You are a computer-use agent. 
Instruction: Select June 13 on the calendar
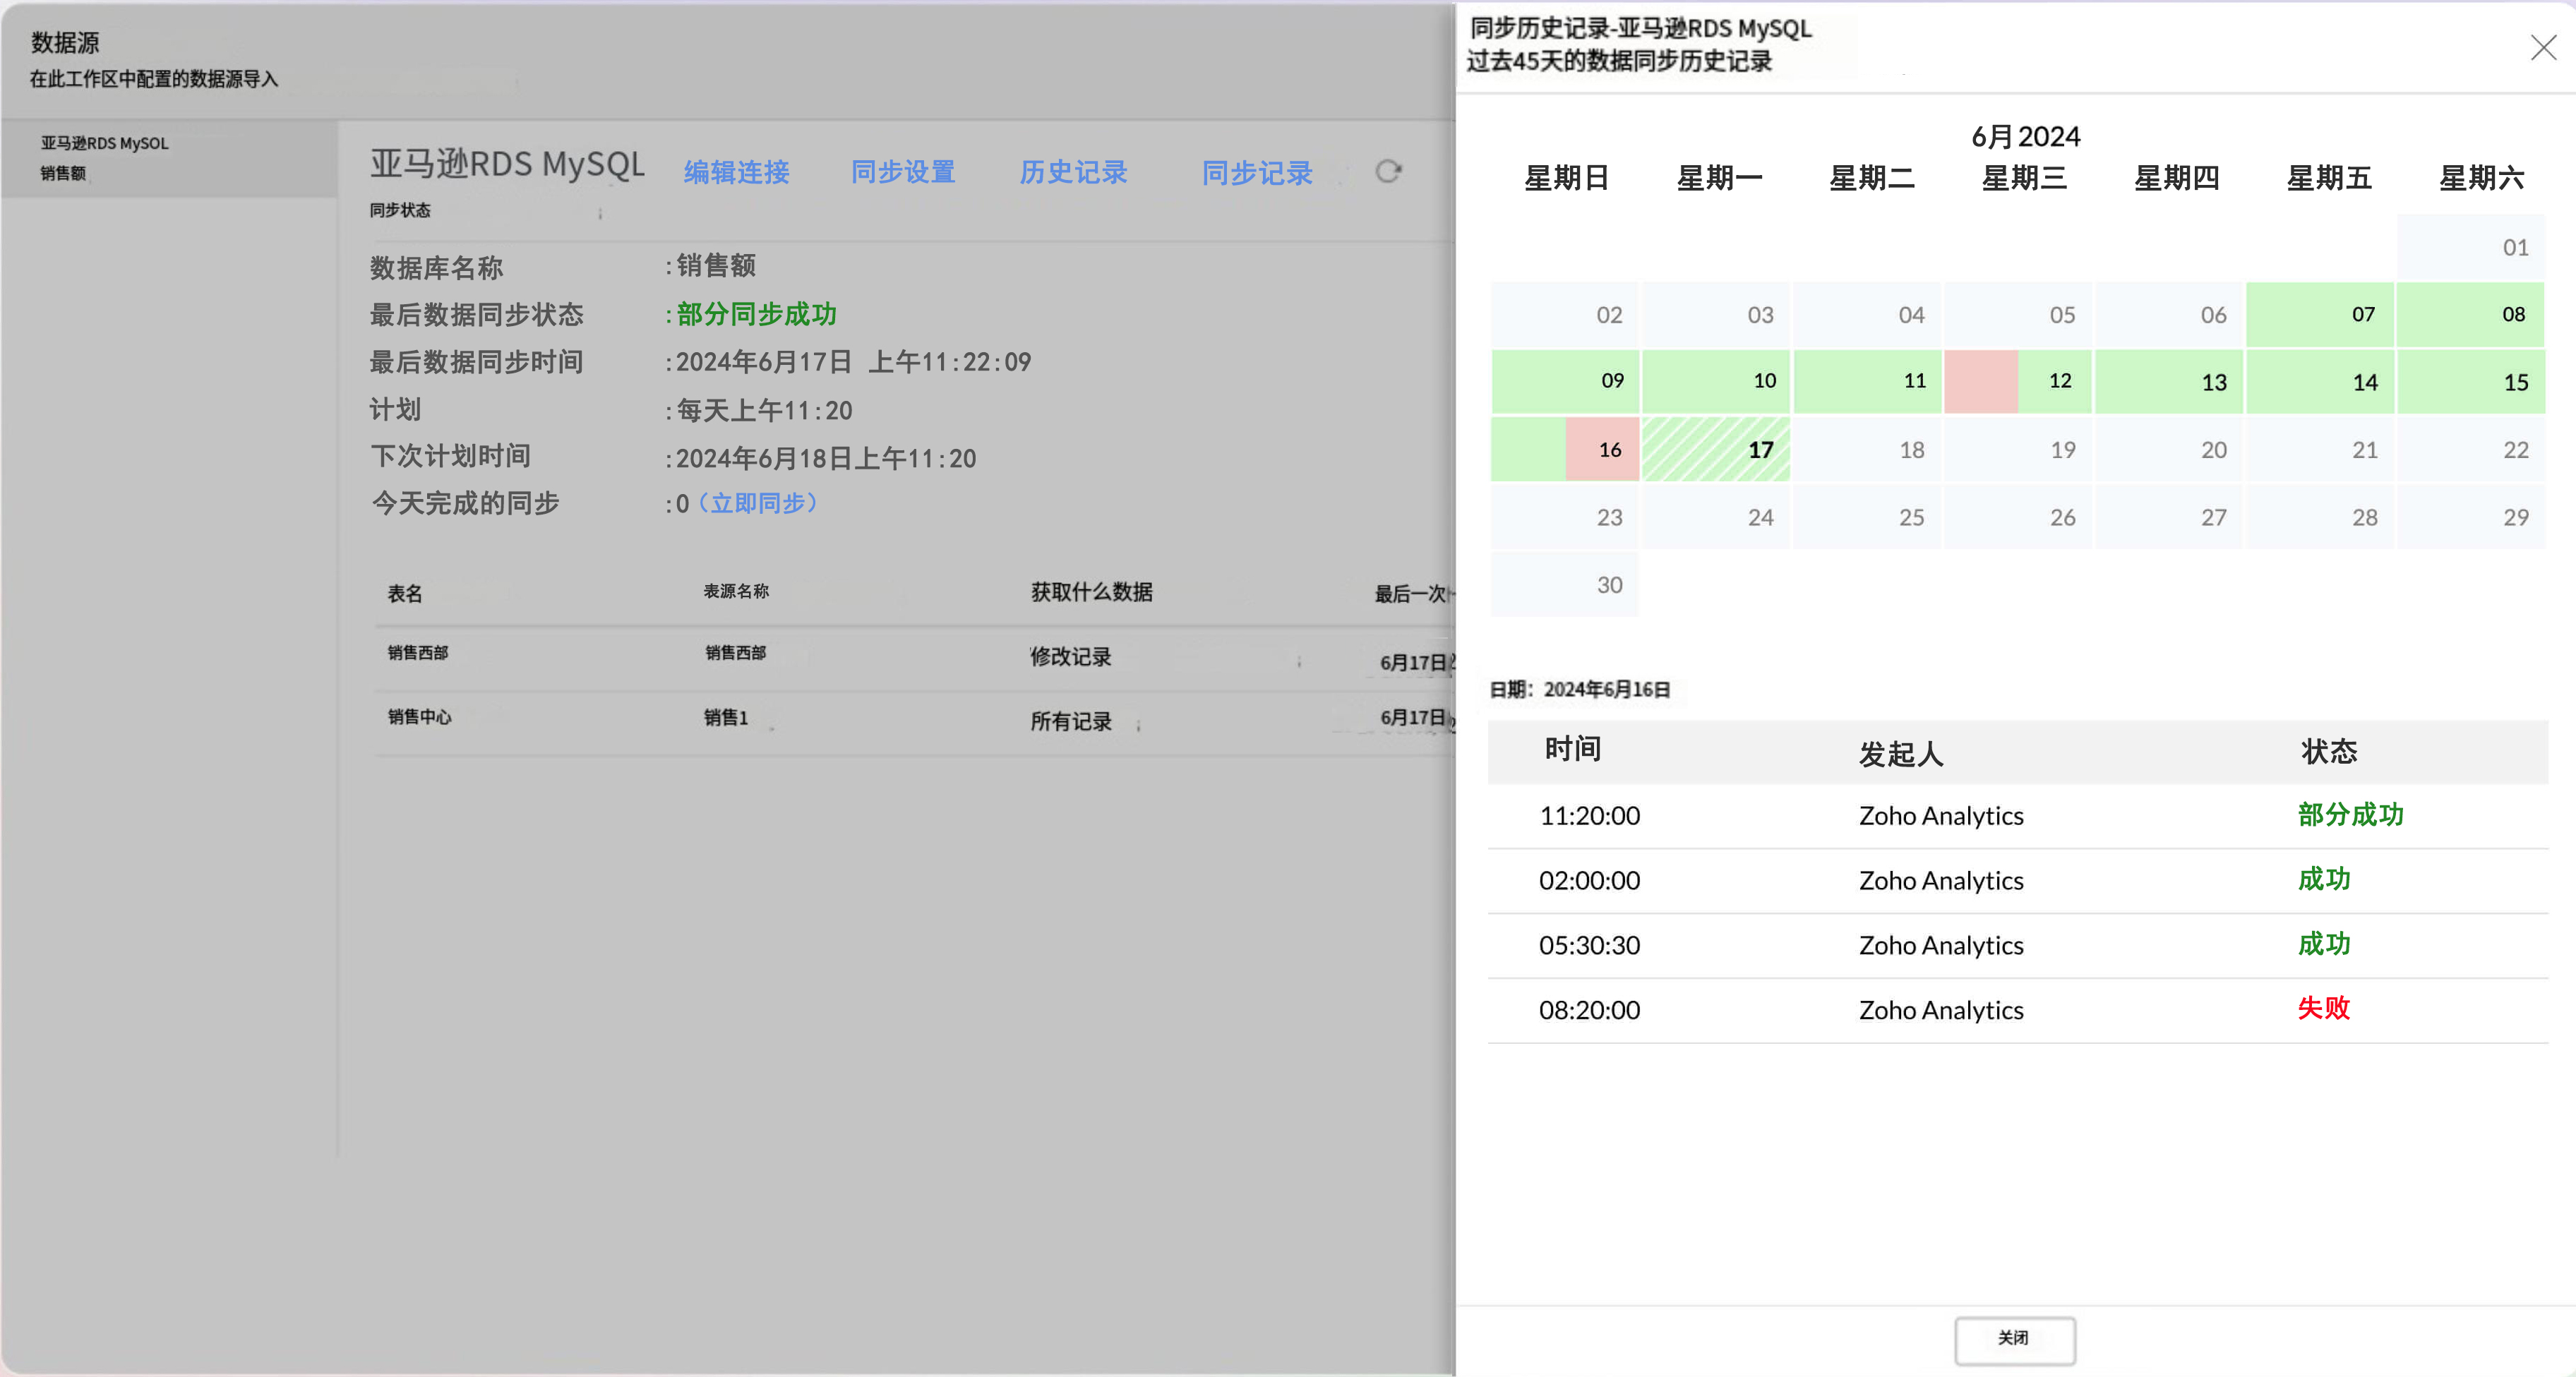click(2169, 381)
